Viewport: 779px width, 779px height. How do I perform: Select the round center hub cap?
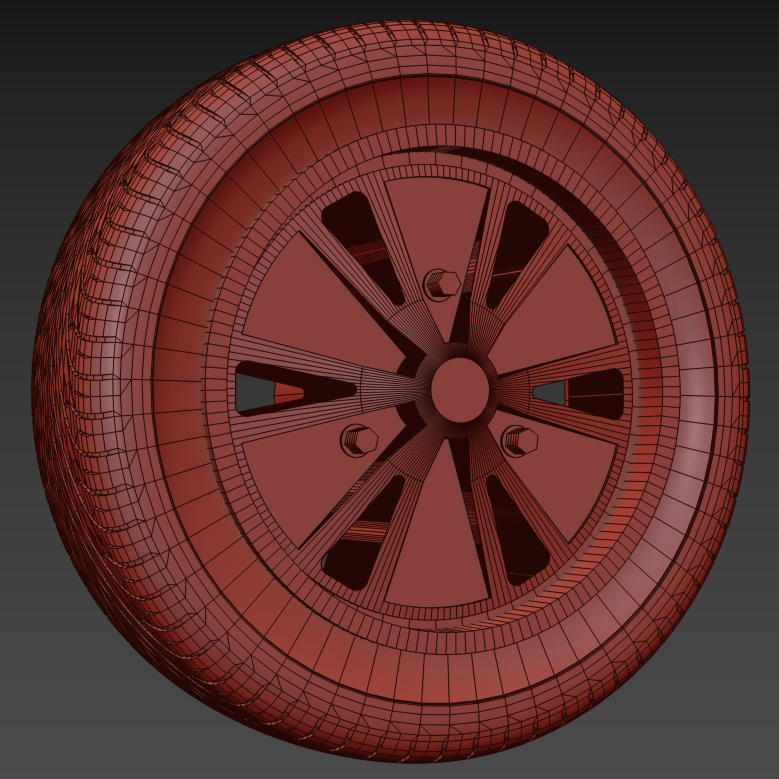pos(460,390)
